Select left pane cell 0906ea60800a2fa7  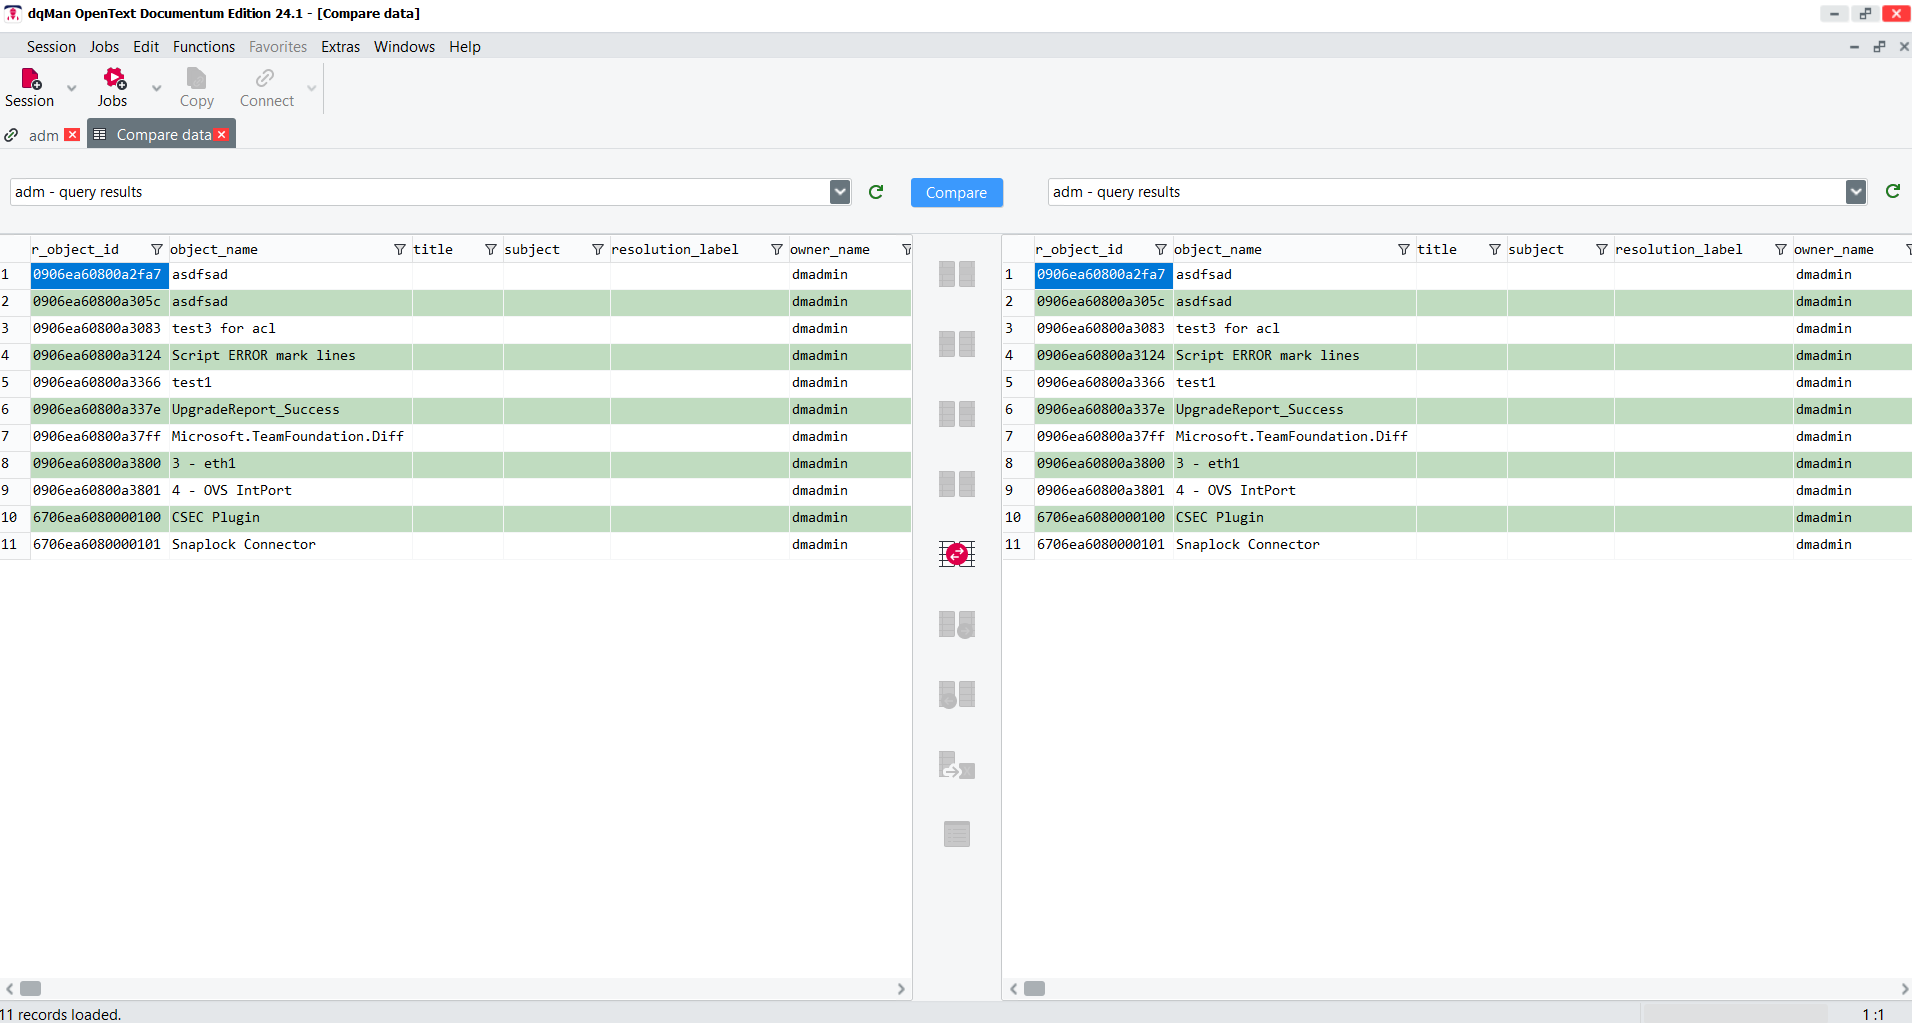(x=99, y=275)
